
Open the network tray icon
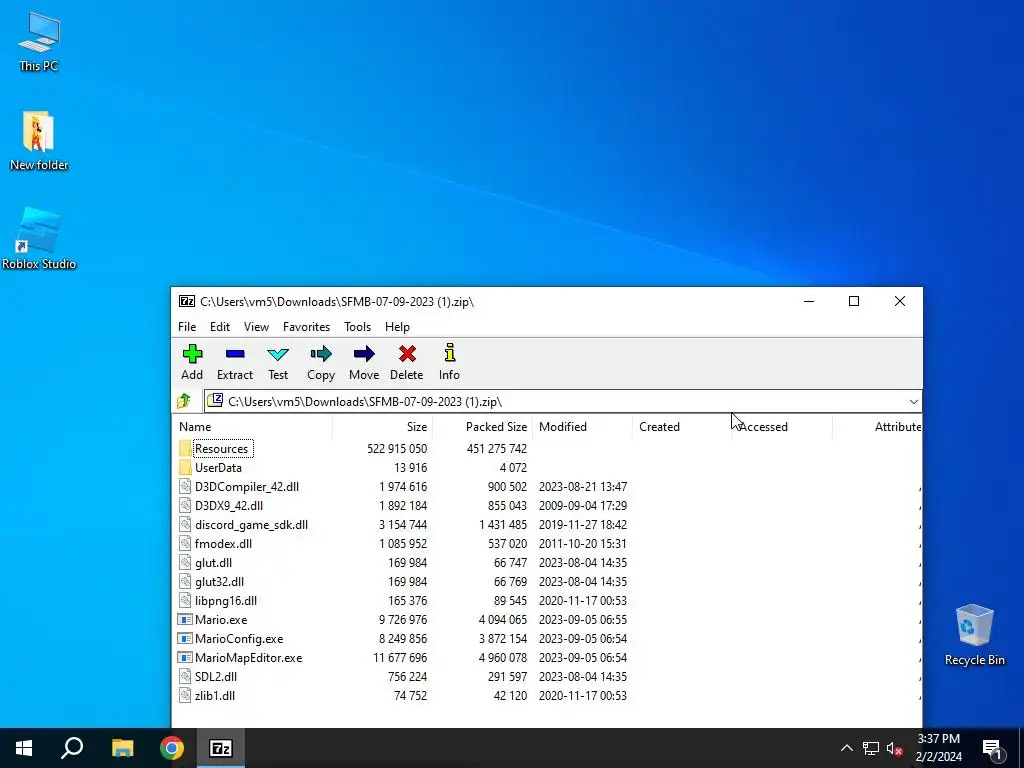(x=870, y=748)
